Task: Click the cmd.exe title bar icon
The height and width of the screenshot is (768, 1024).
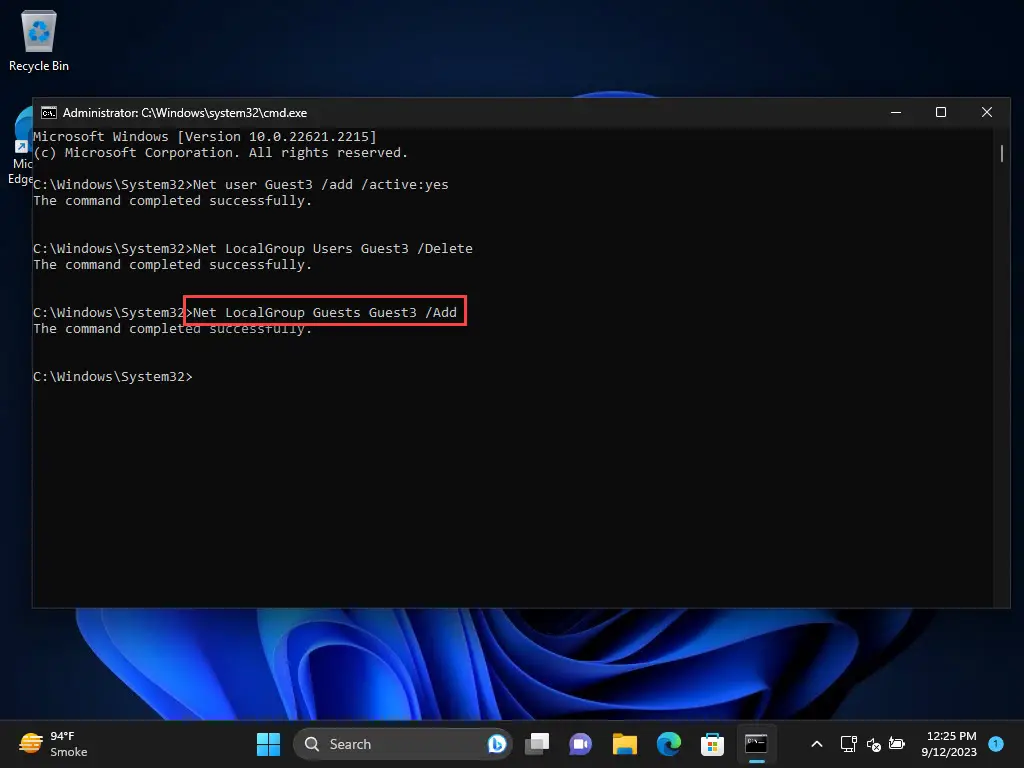Action: click(x=49, y=113)
